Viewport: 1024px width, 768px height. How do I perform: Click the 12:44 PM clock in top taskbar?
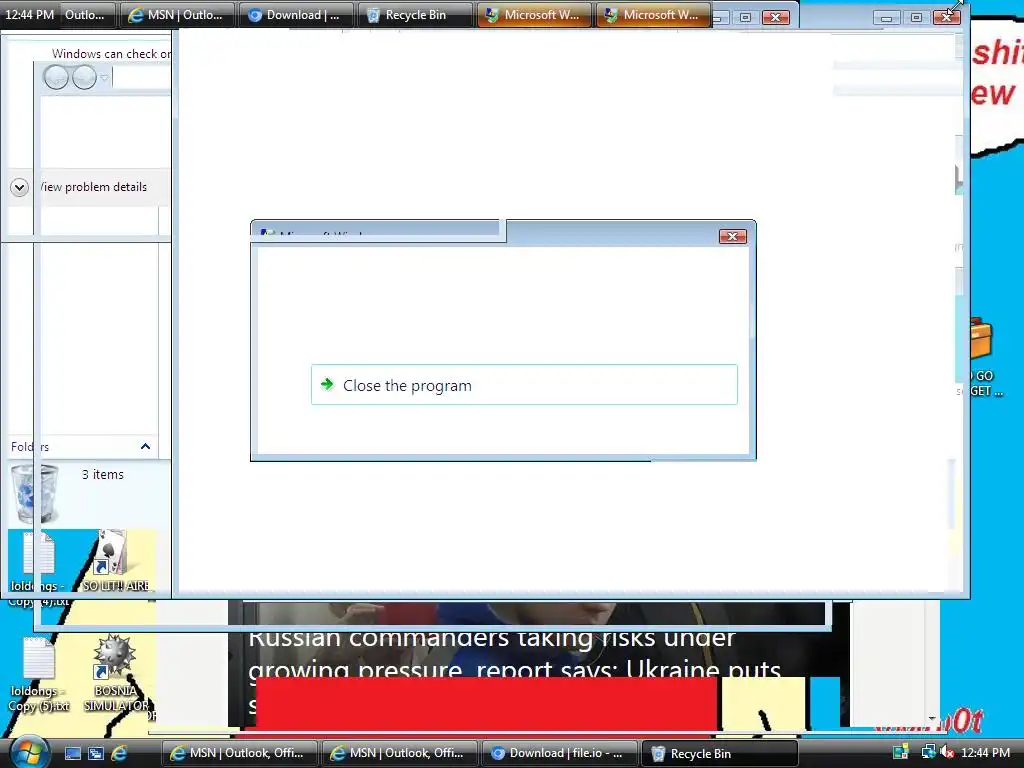(x=29, y=14)
